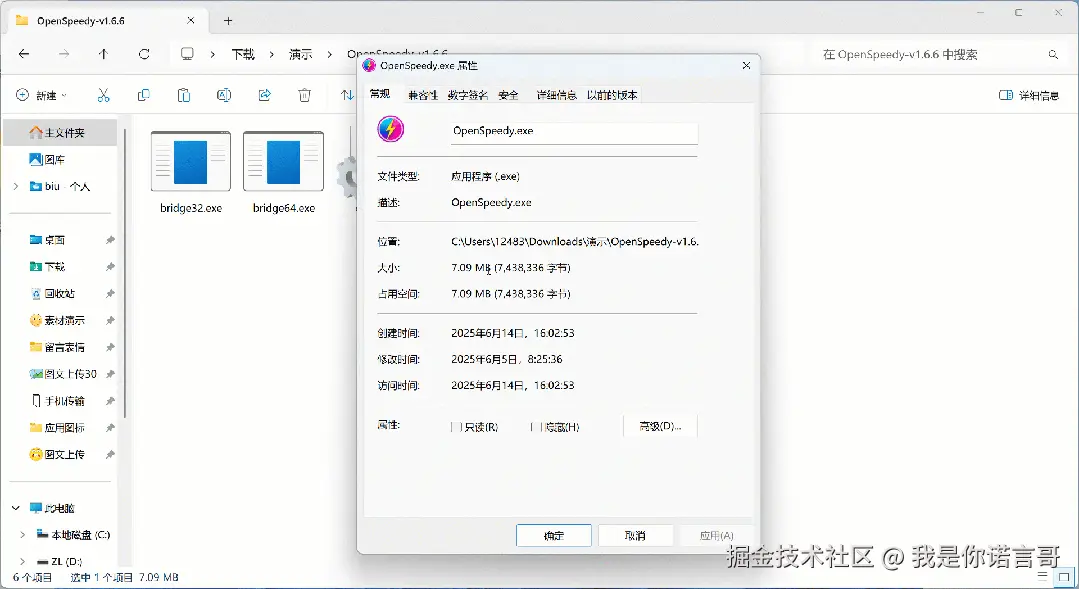
Task: Open 高级(D)... advanced attributes
Action: coord(660,427)
